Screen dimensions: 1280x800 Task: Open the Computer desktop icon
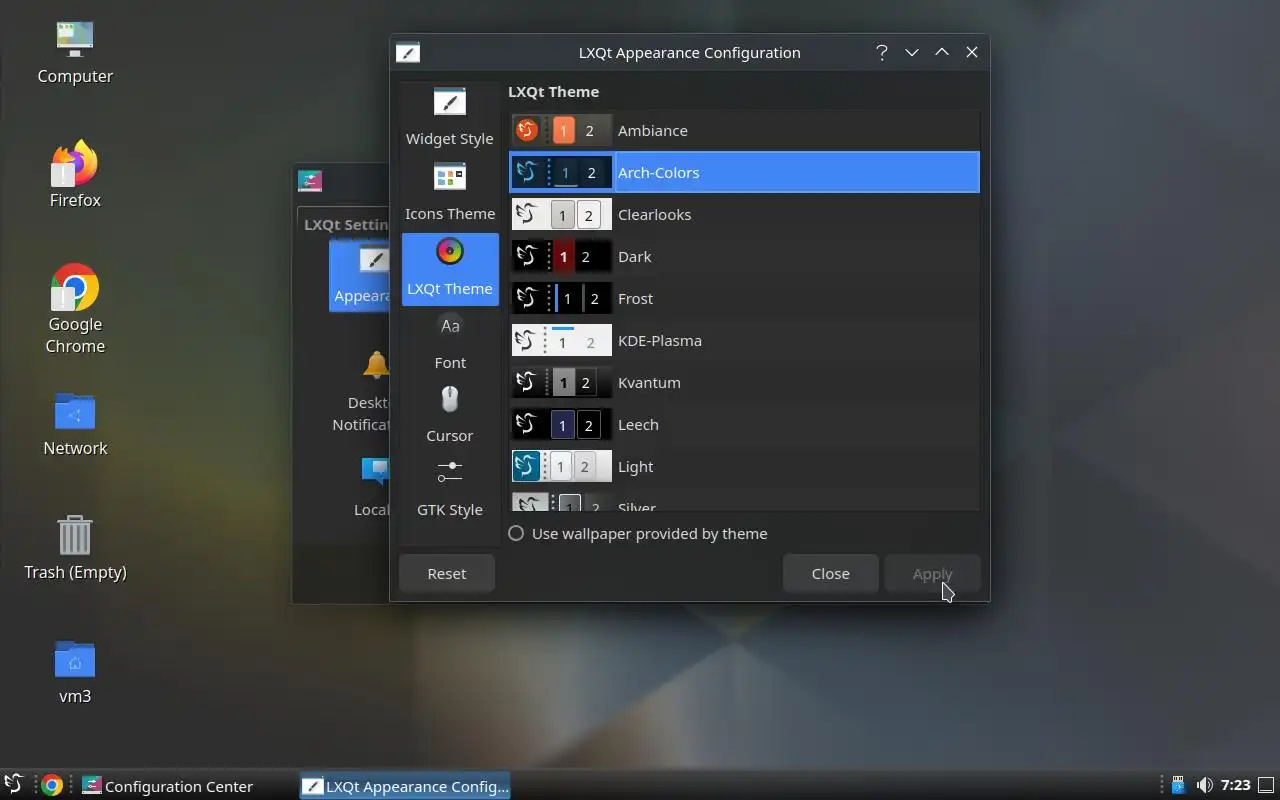tap(75, 52)
